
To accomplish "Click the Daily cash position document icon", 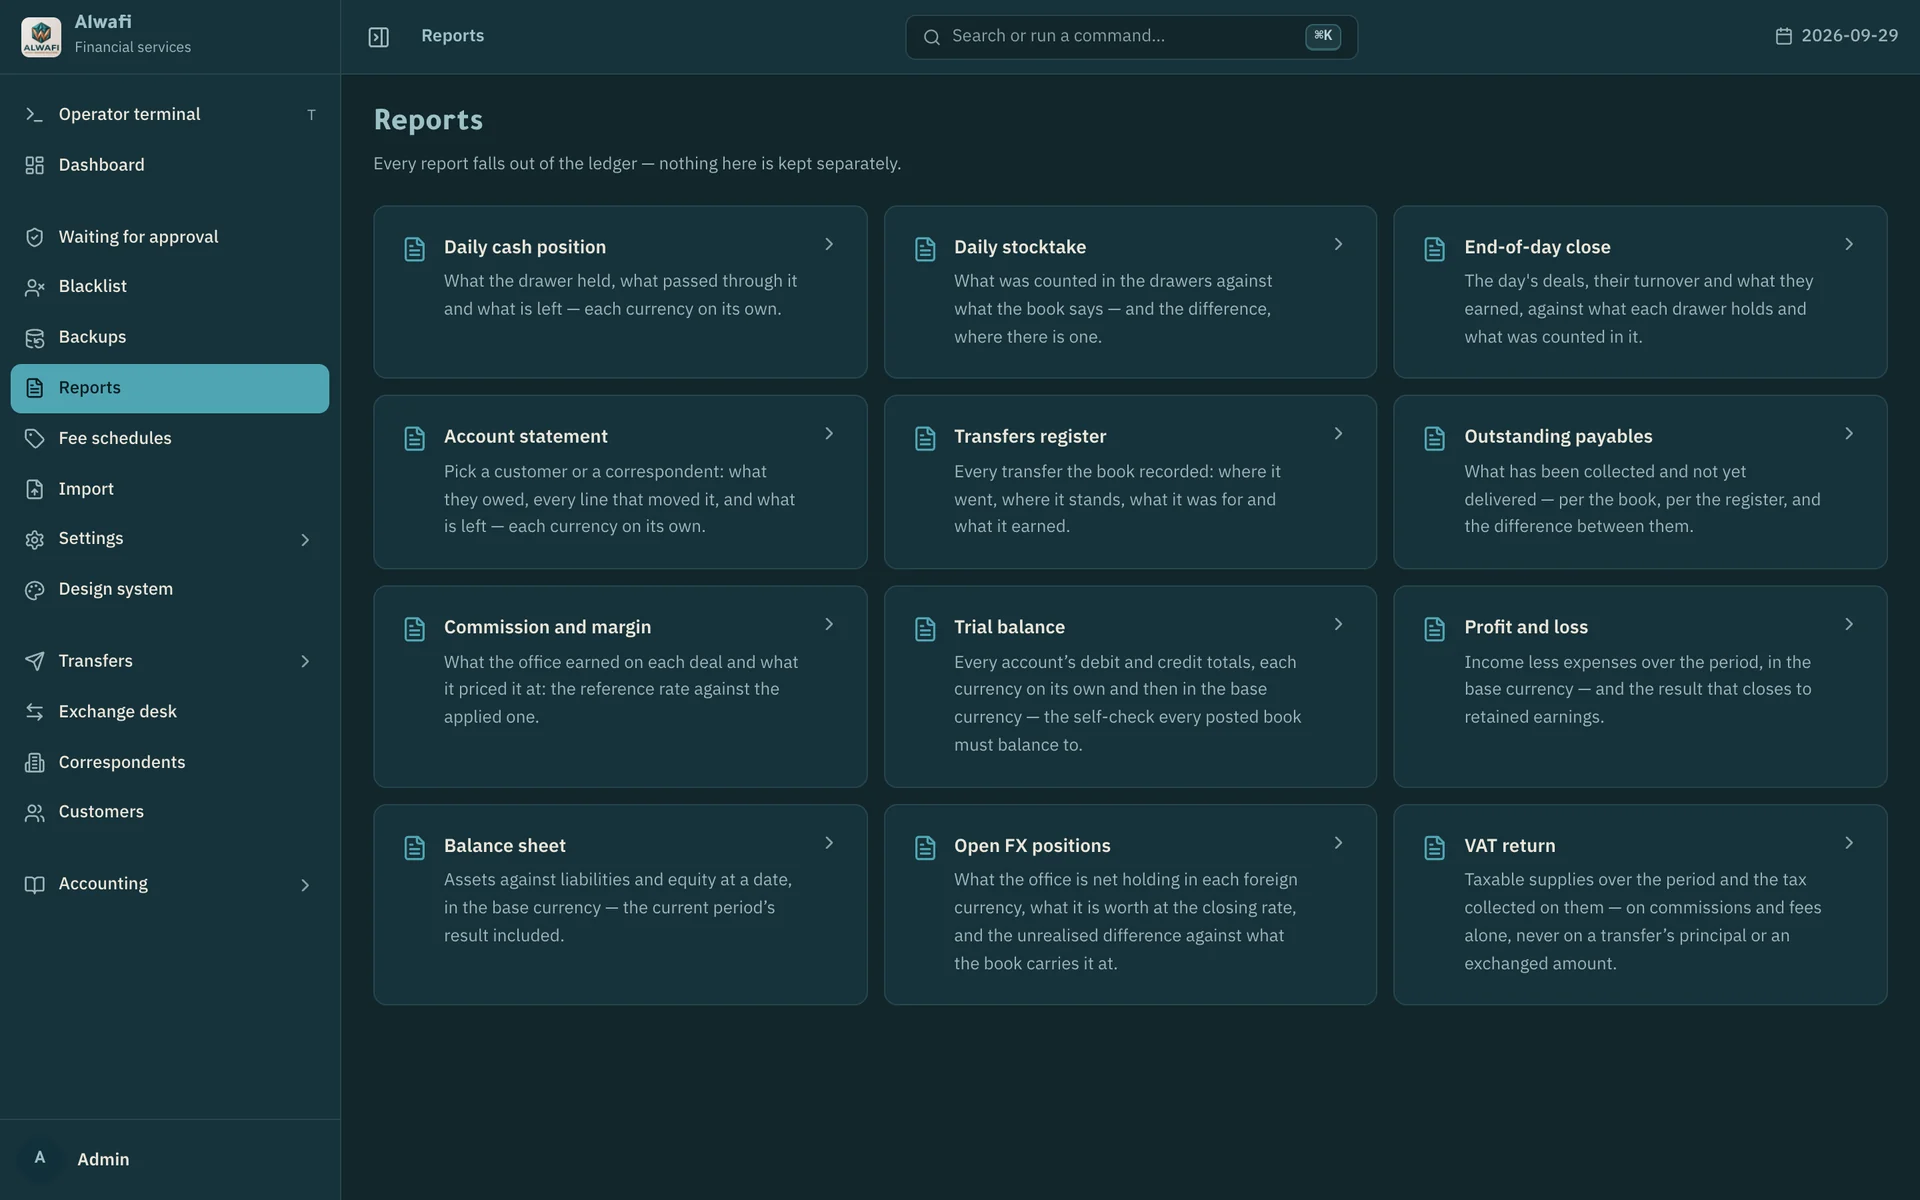I will pyautogui.click(x=414, y=249).
